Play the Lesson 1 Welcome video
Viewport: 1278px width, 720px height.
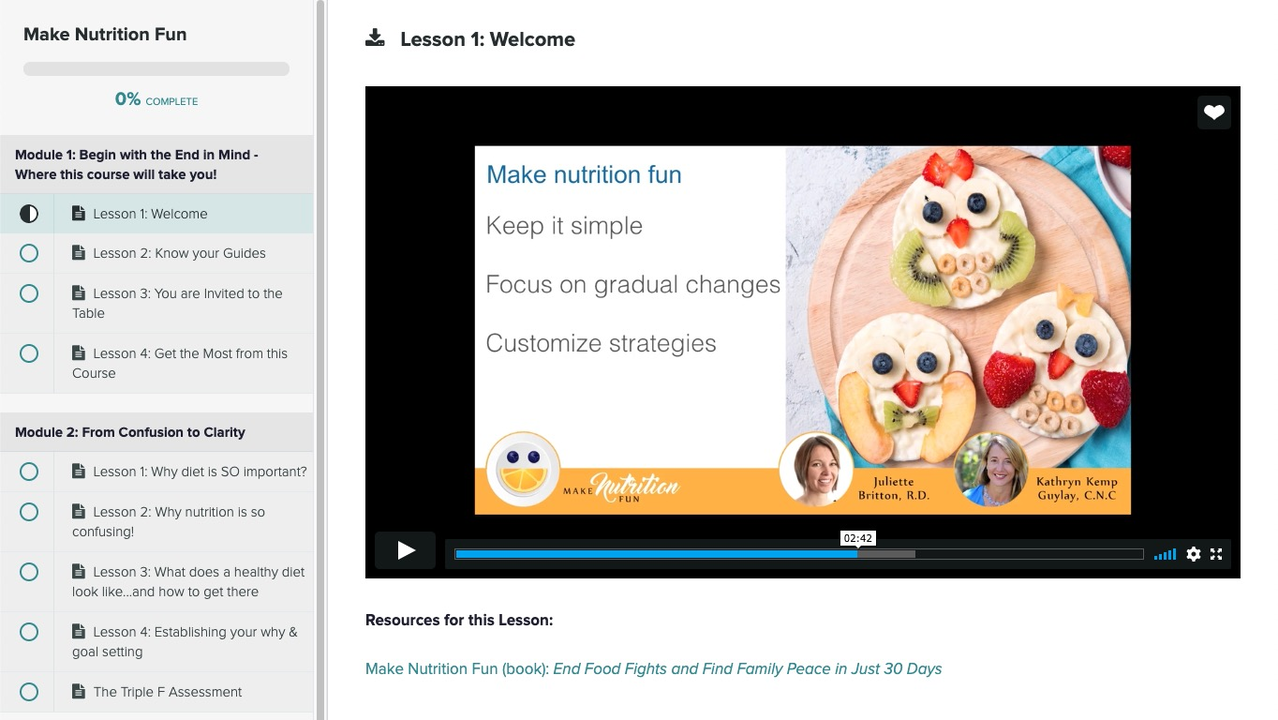405,551
